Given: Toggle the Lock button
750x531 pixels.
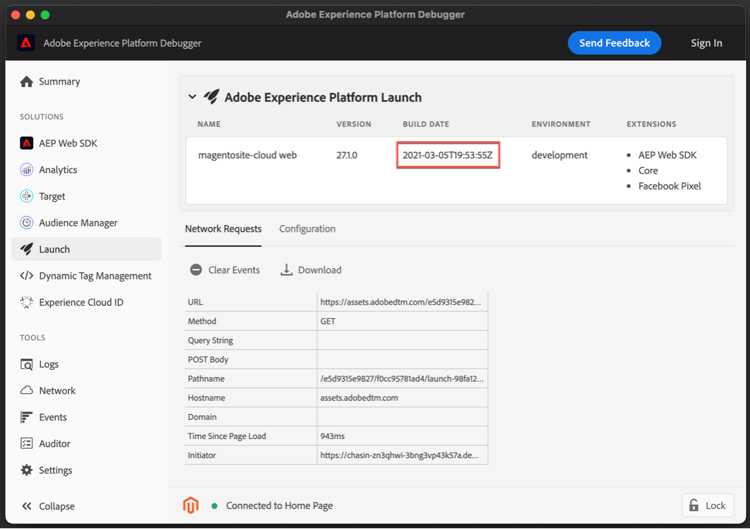Looking at the screenshot, I should coord(707,505).
